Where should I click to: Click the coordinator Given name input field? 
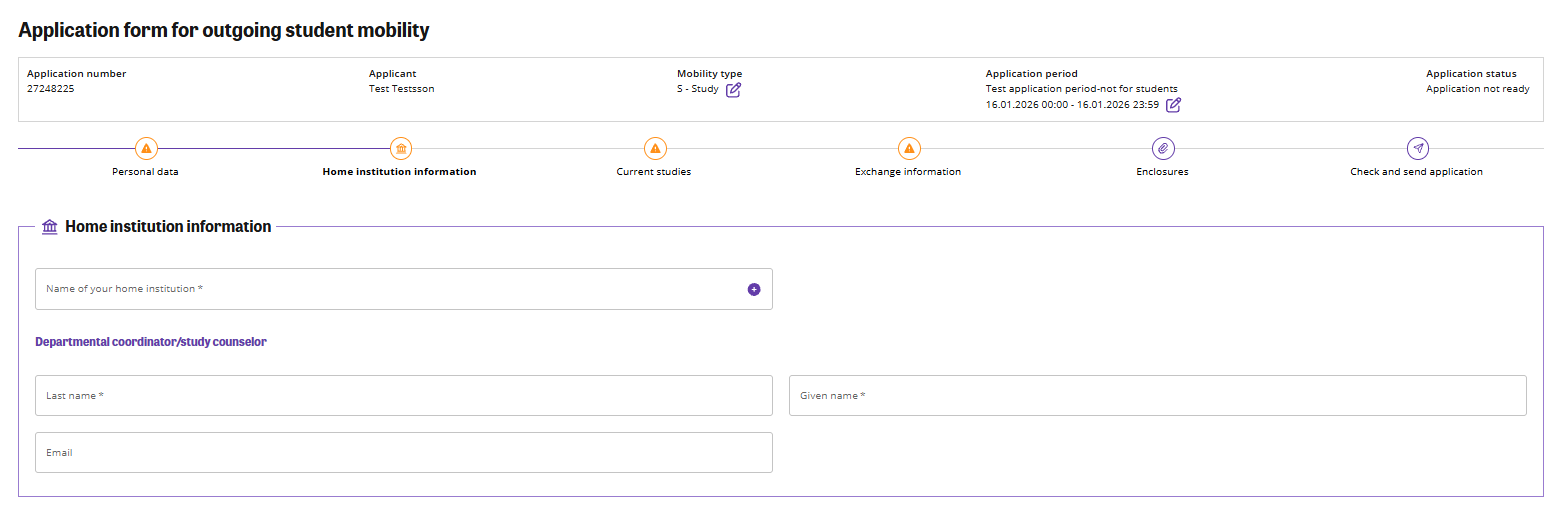(1157, 396)
